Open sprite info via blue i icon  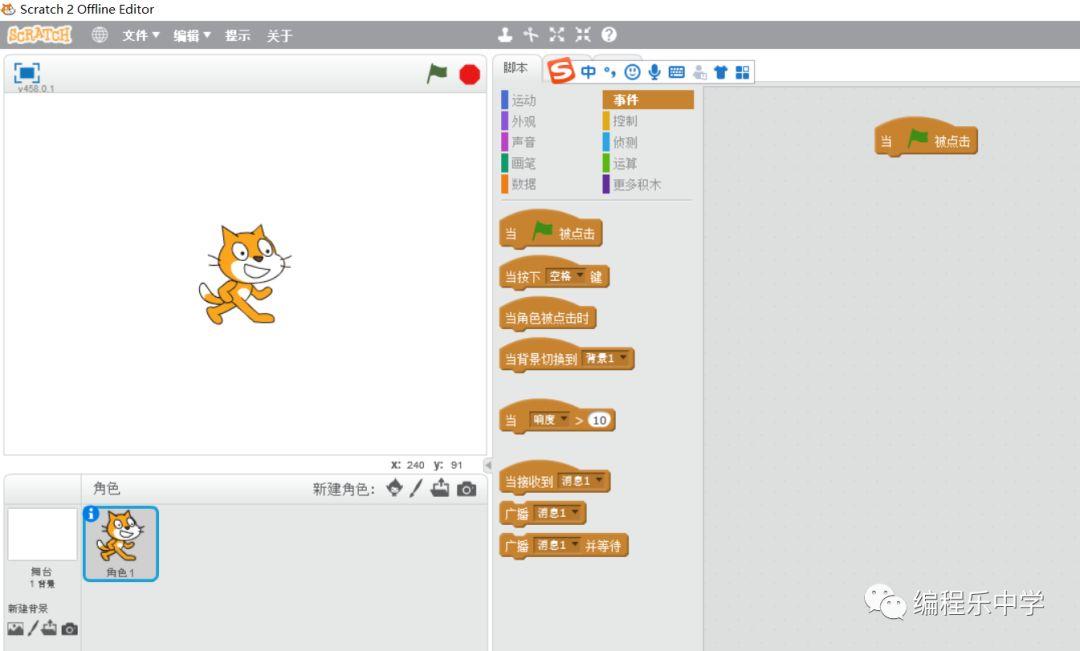91,514
